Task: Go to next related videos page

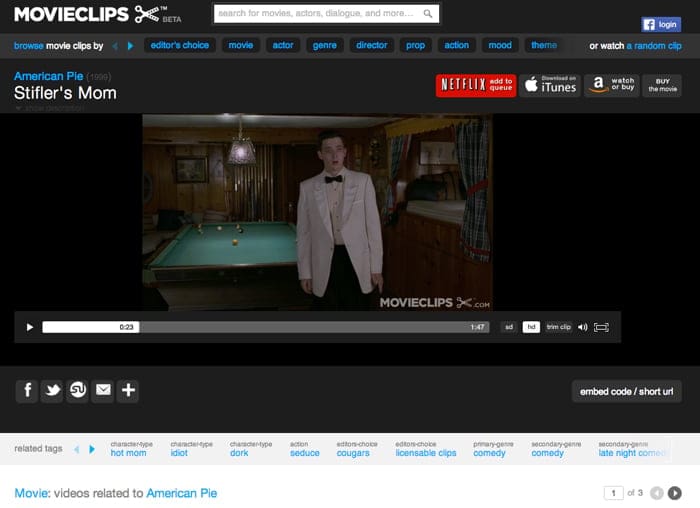Action: 675,493
